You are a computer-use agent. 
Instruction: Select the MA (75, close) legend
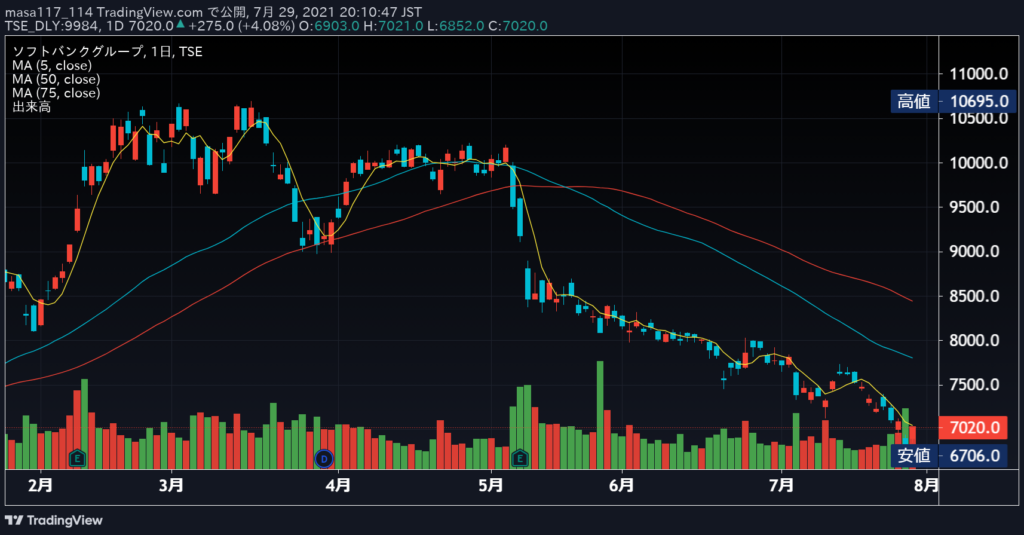[x=56, y=93]
